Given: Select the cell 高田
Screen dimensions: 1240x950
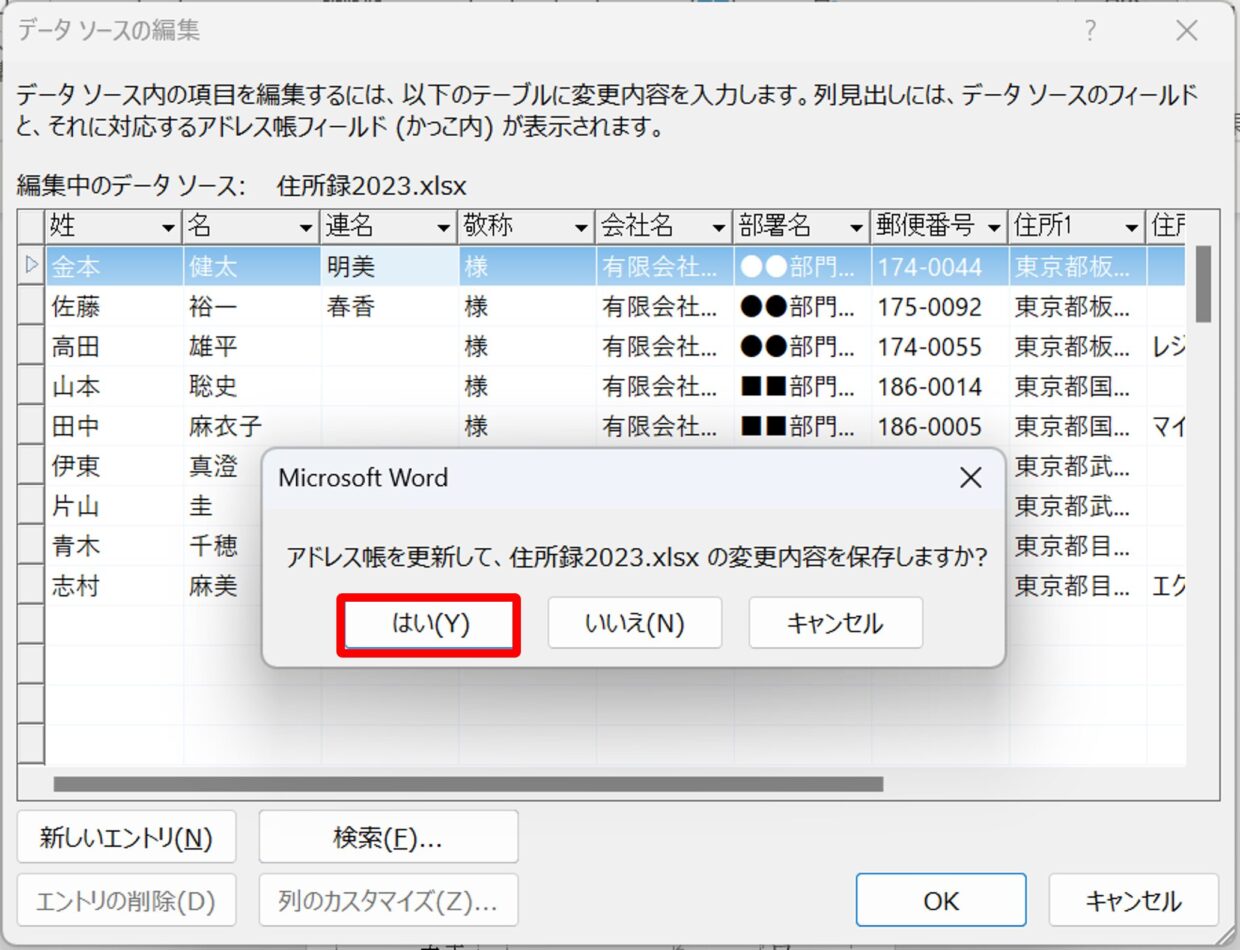Looking at the screenshot, I should pyautogui.click(x=114, y=347).
